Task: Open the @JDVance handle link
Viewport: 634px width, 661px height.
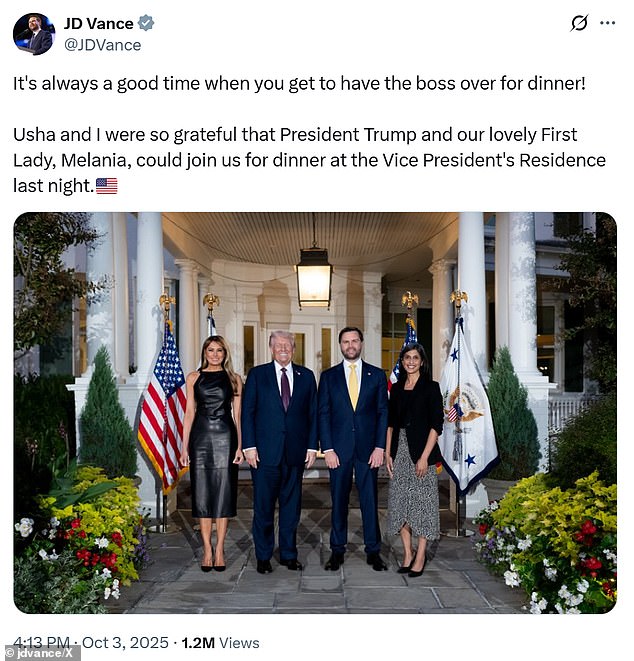Action: click(x=102, y=45)
